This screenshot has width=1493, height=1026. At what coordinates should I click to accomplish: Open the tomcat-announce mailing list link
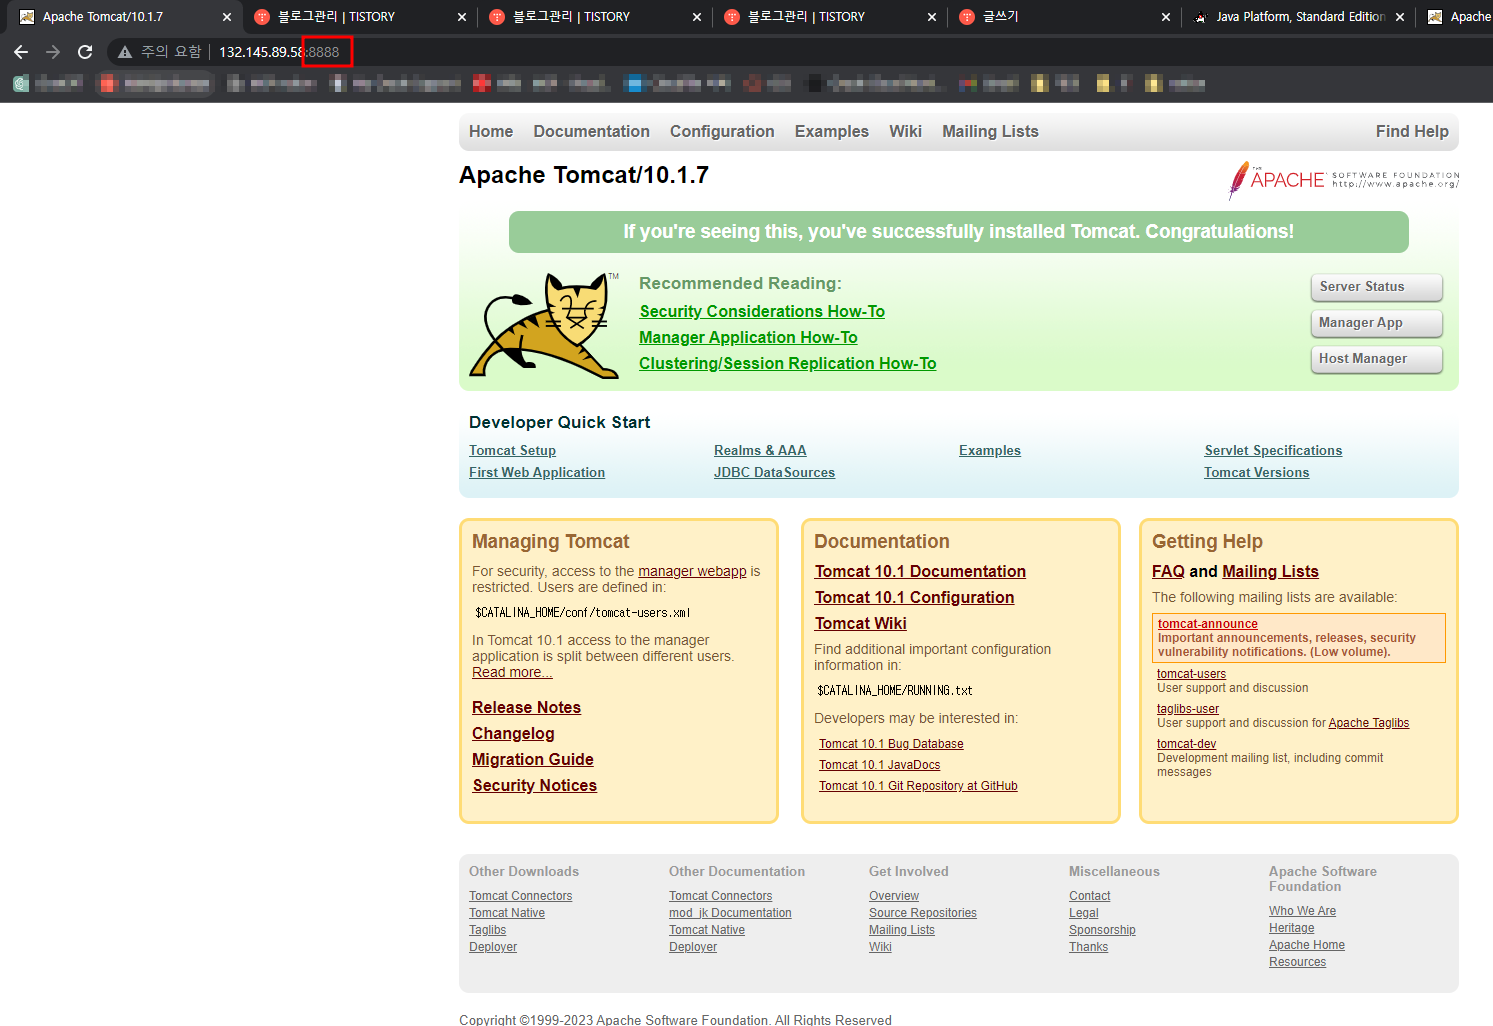click(x=1207, y=624)
